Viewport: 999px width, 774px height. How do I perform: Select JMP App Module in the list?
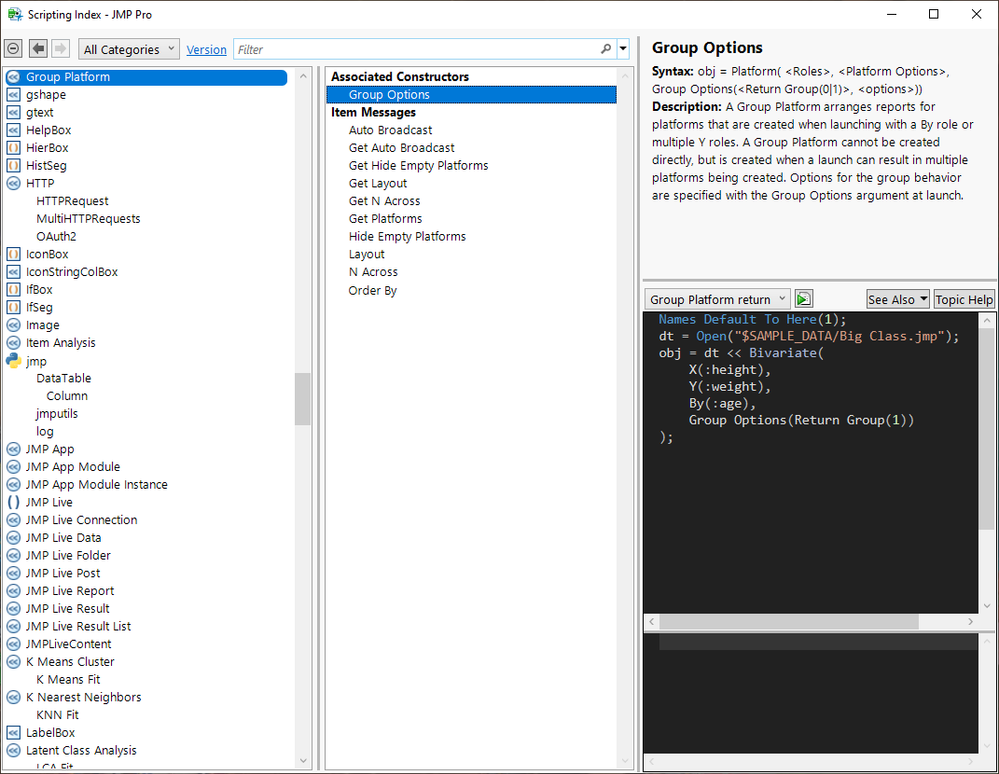[73, 467]
